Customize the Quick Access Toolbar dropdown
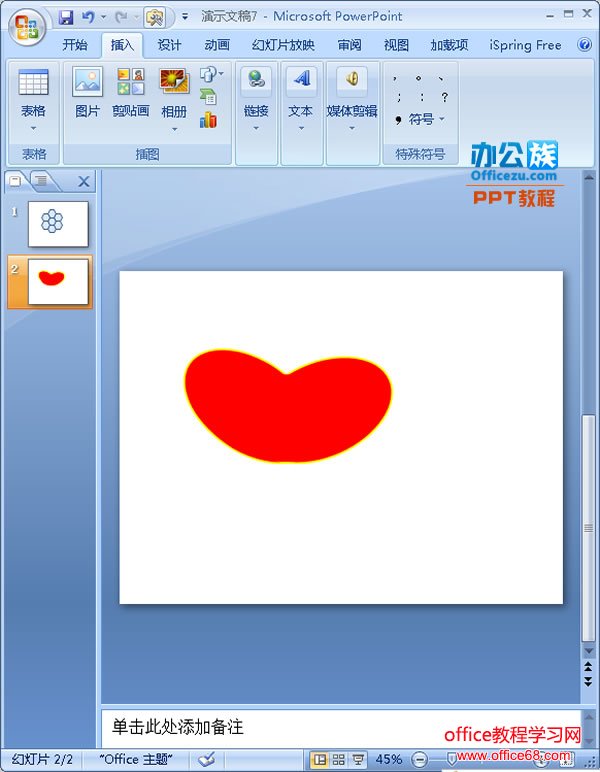Screen dimensions: 600x772 tap(185, 17)
